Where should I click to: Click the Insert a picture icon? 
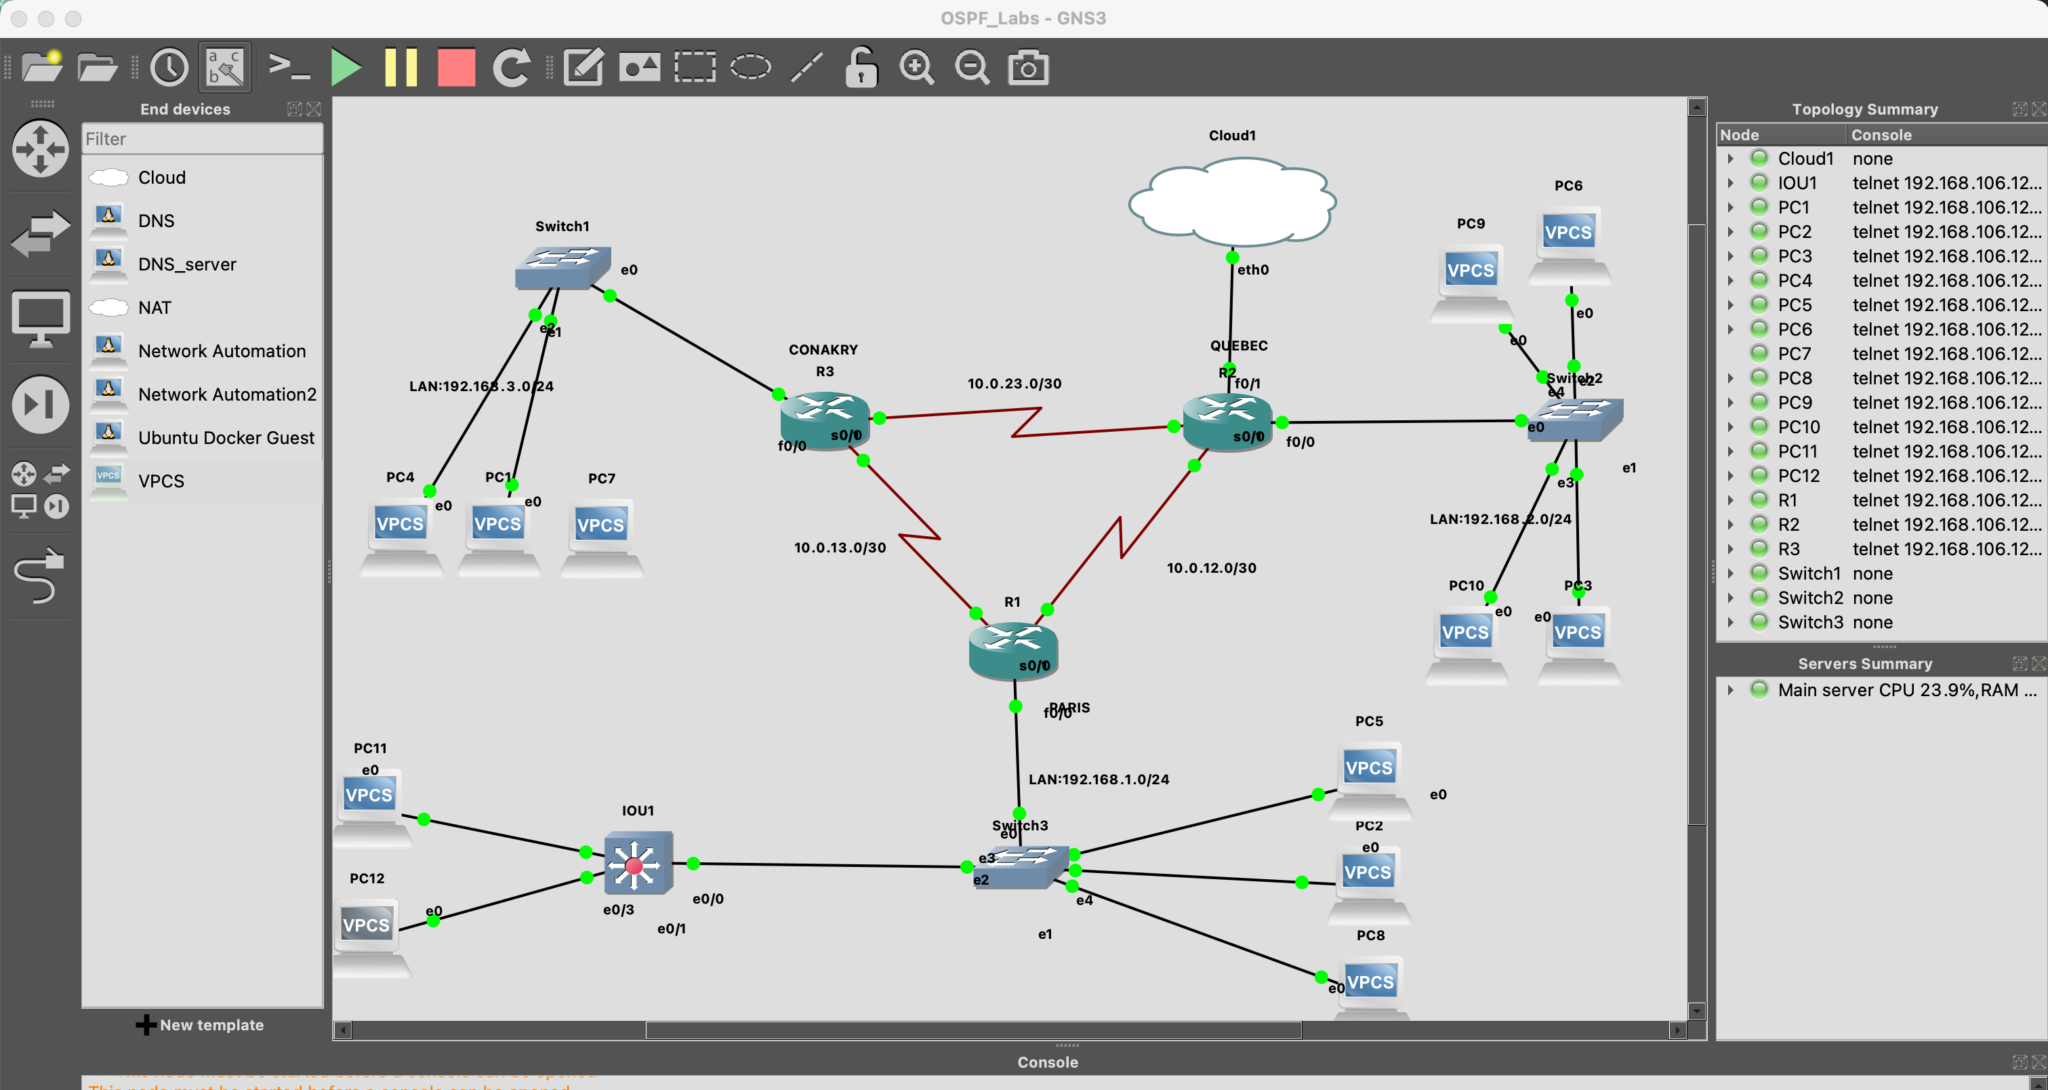pyautogui.click(x=639, y=67)
